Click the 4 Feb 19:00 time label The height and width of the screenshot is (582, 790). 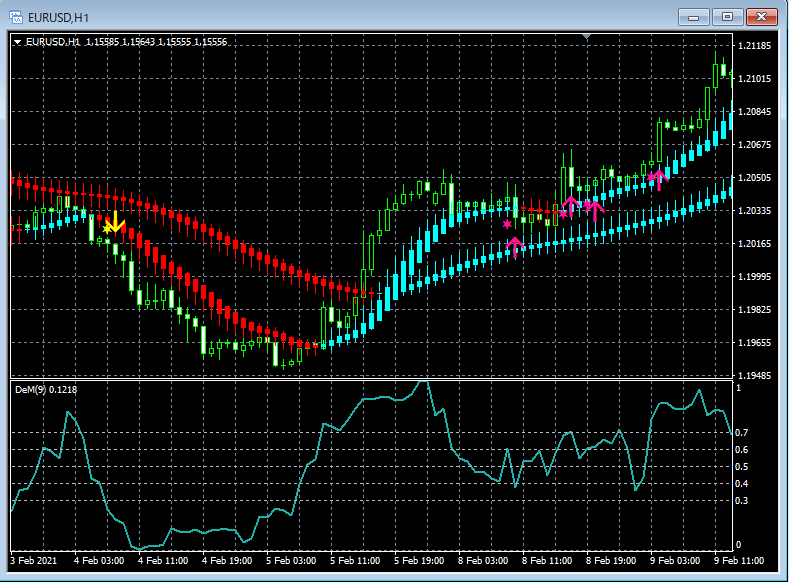227,560
